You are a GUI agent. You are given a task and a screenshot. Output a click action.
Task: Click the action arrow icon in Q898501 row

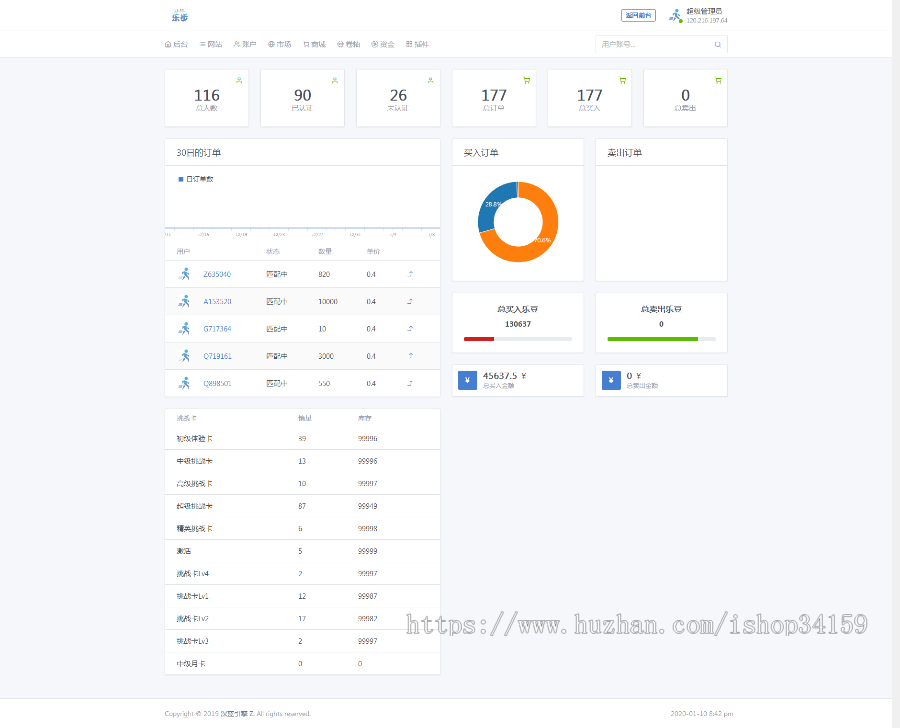(x=410, y=383)
